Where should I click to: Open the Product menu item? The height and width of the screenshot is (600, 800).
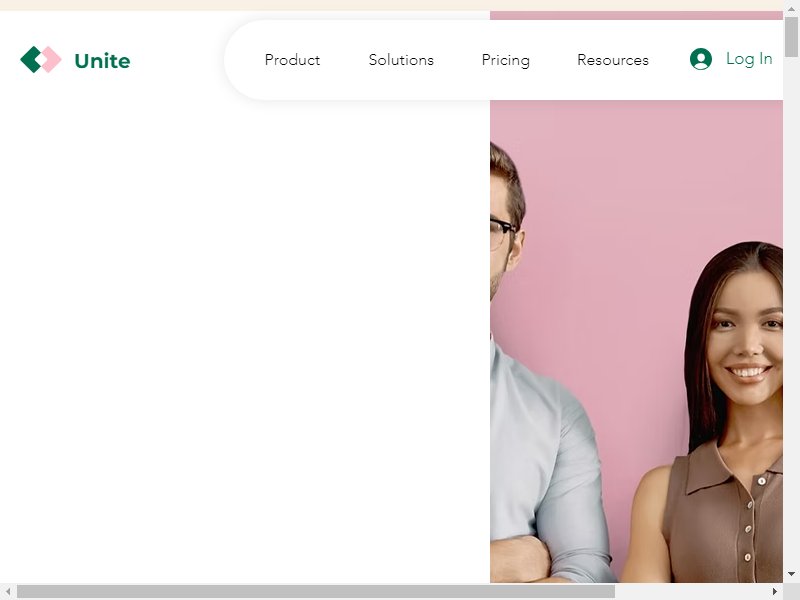tap(292, 60)
